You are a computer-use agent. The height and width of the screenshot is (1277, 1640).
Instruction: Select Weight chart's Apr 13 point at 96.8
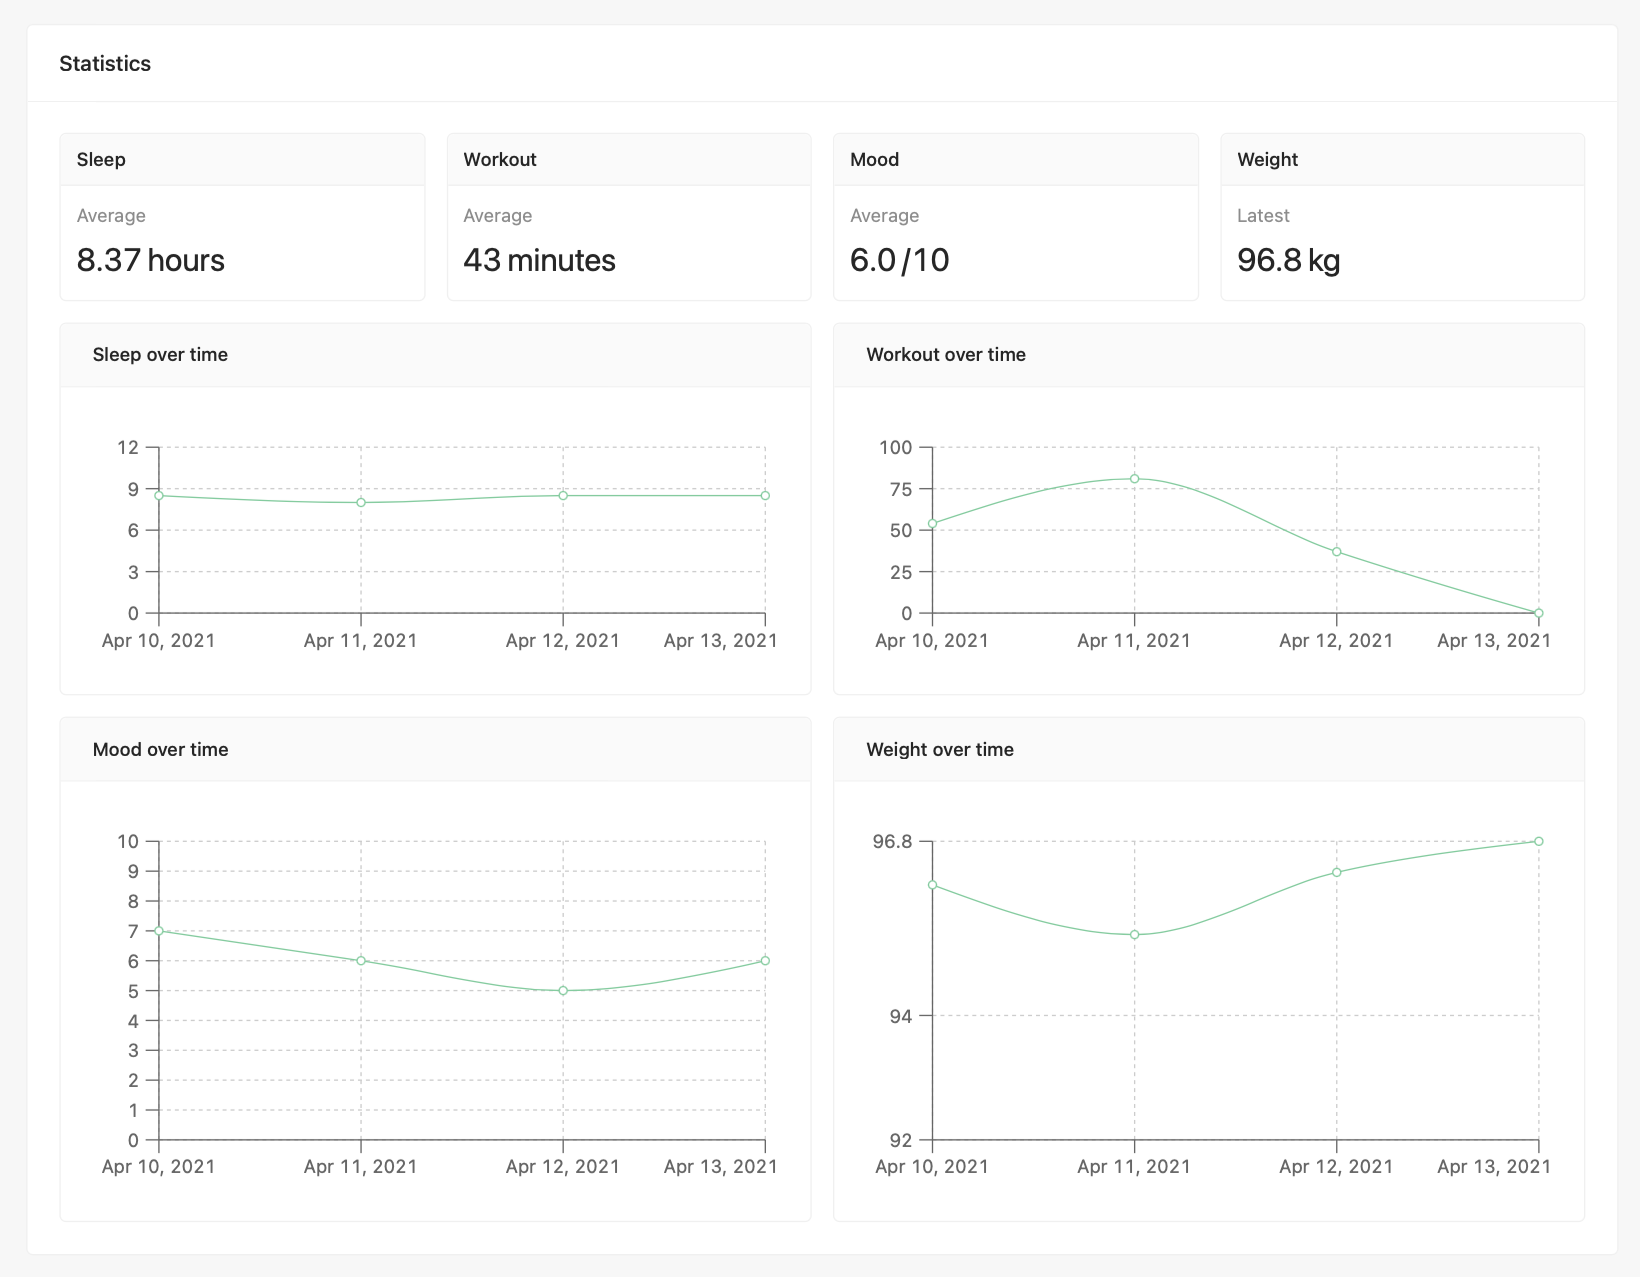tap(1539, 841)
